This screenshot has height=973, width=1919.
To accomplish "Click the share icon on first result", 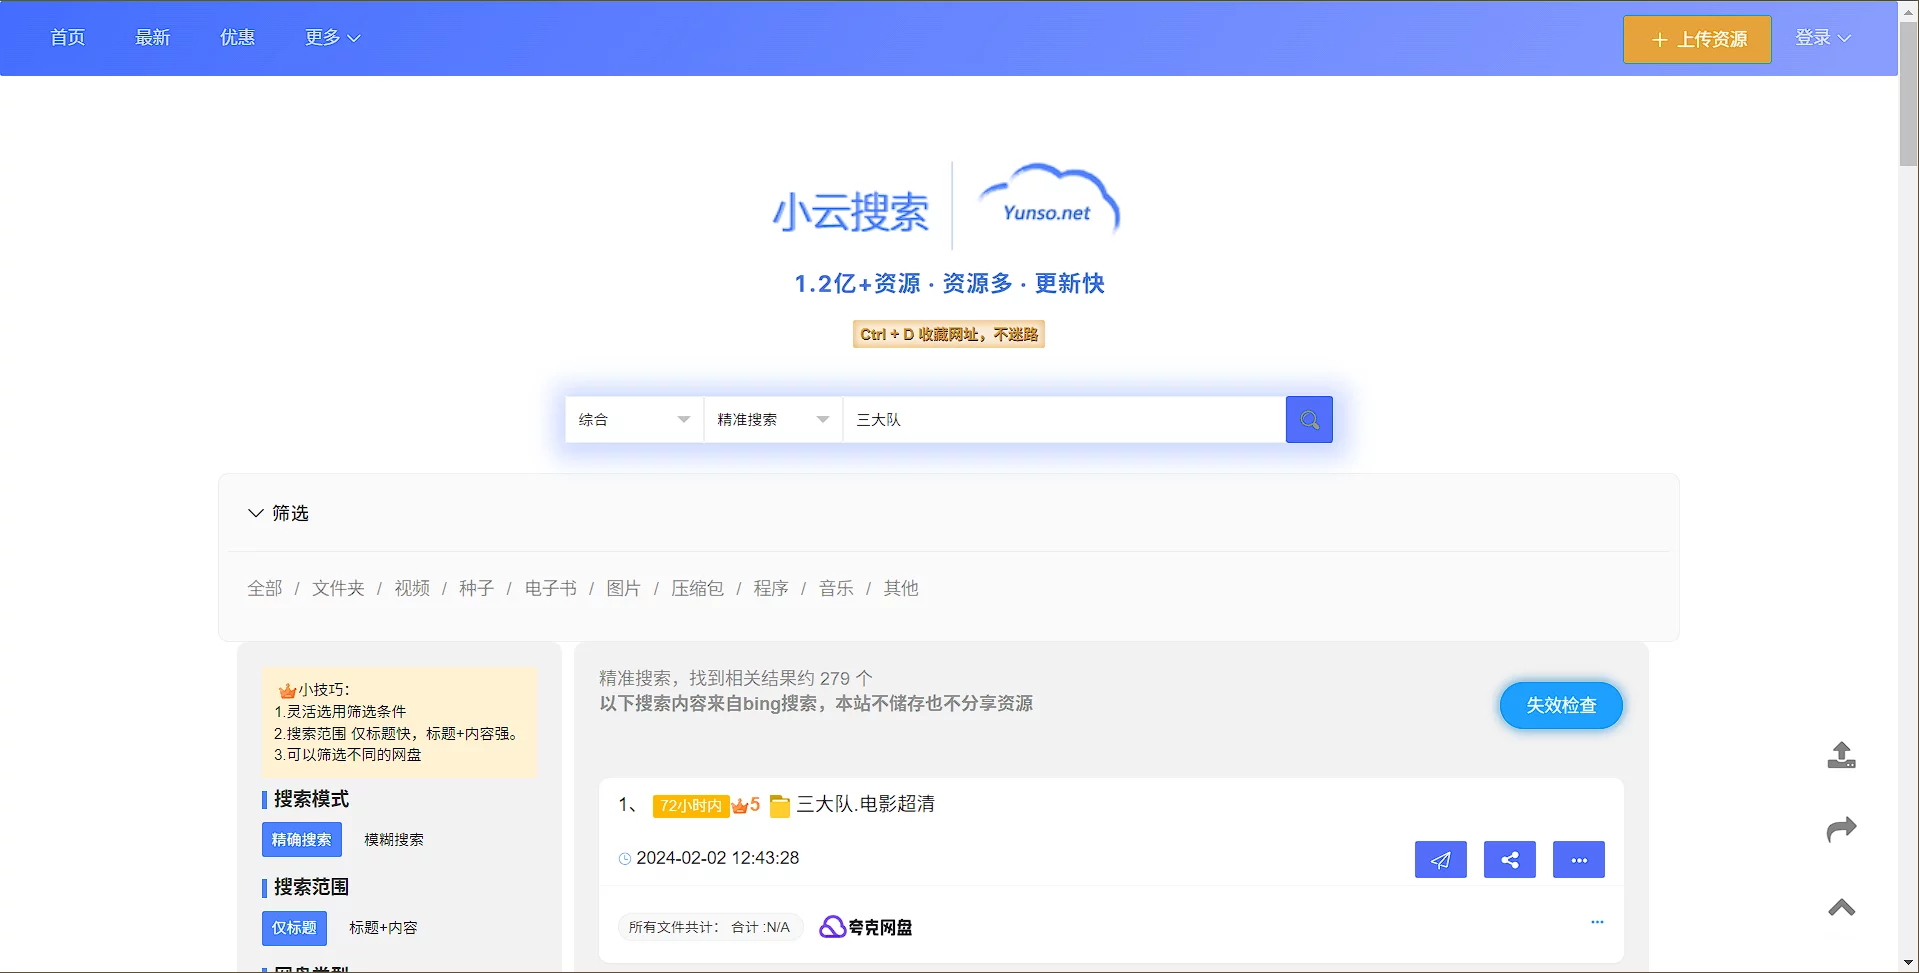I will [1509, 860].
